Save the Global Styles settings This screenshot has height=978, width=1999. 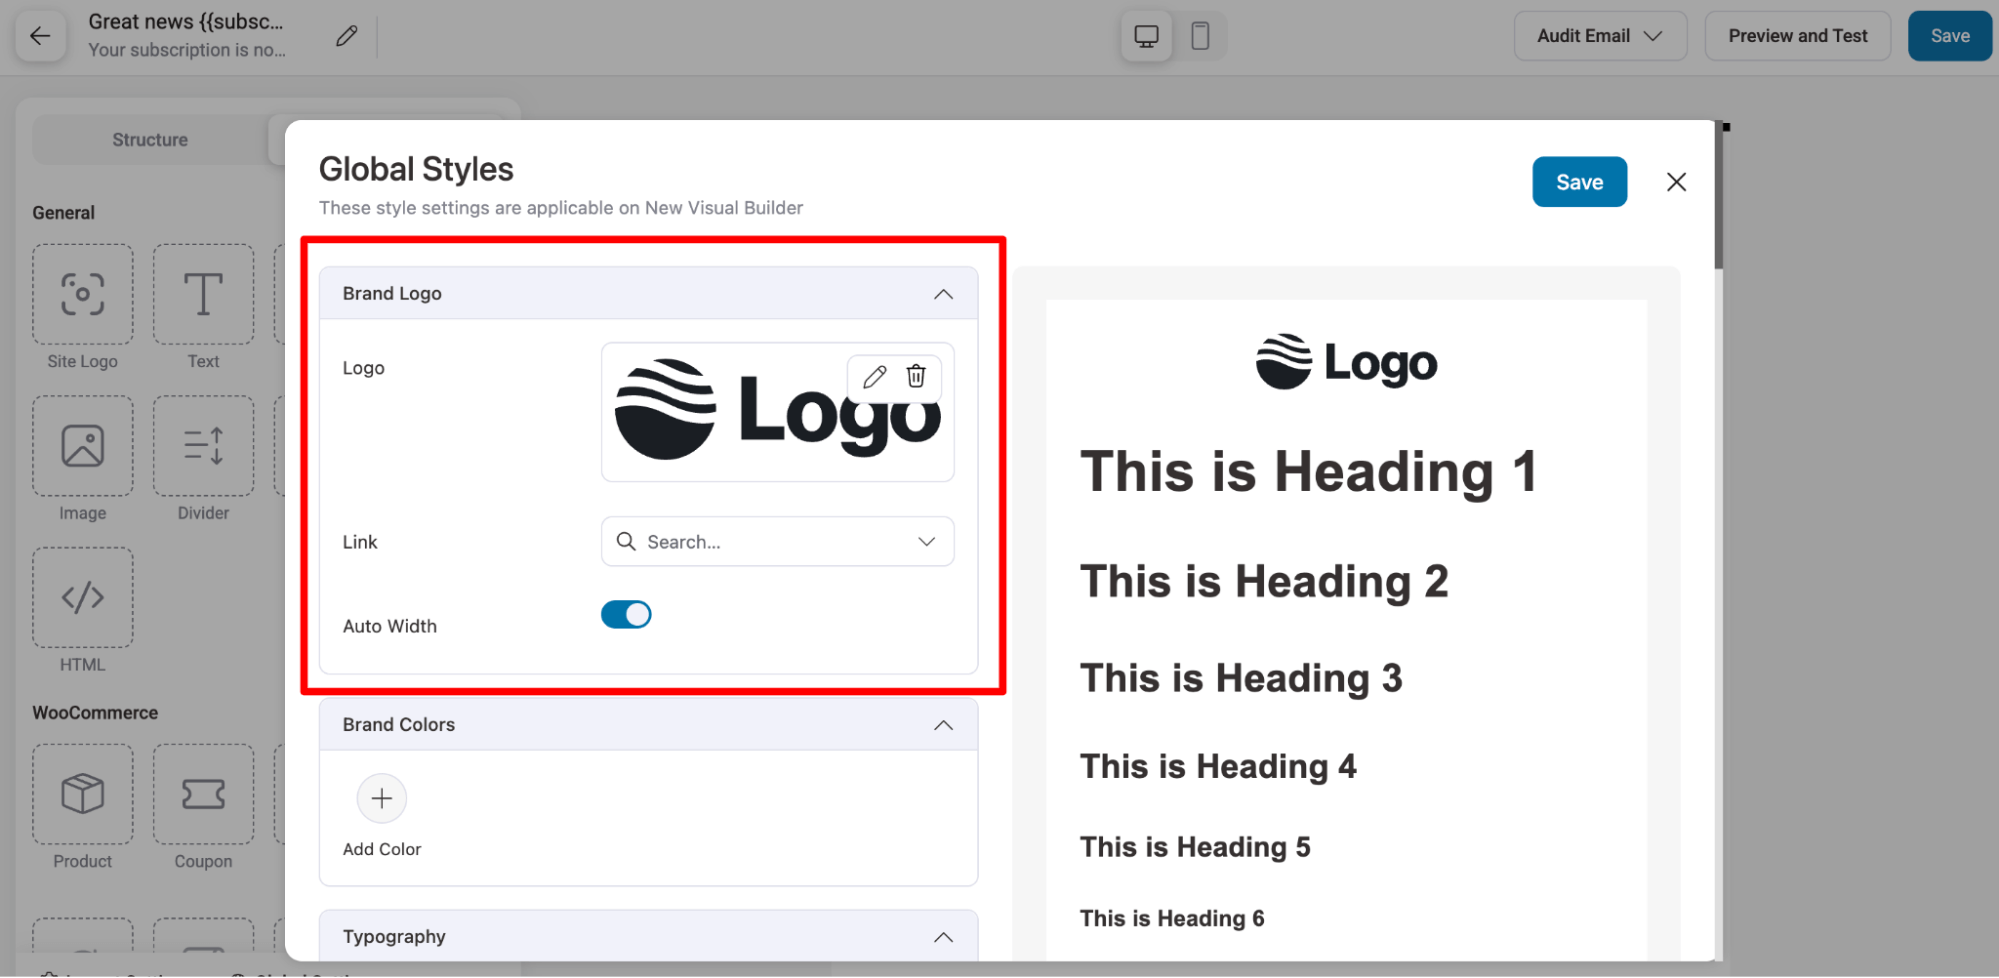[x=1579, y=182]
